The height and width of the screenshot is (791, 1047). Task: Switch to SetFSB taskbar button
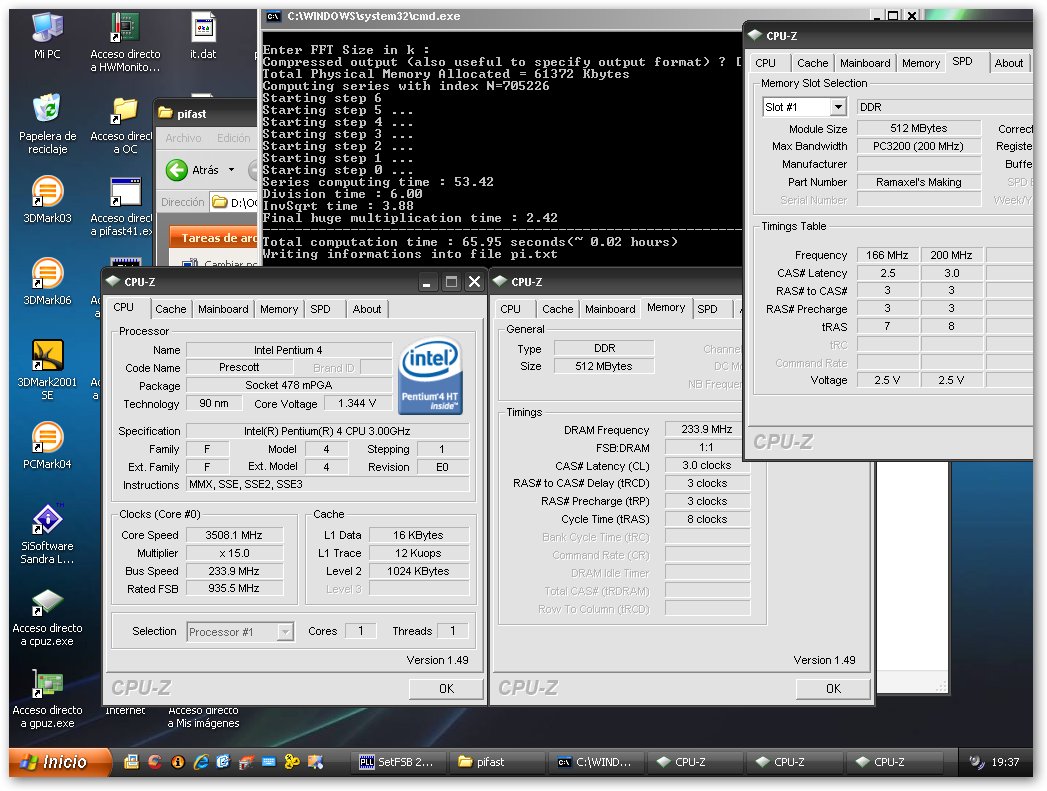tap(397, 762)
